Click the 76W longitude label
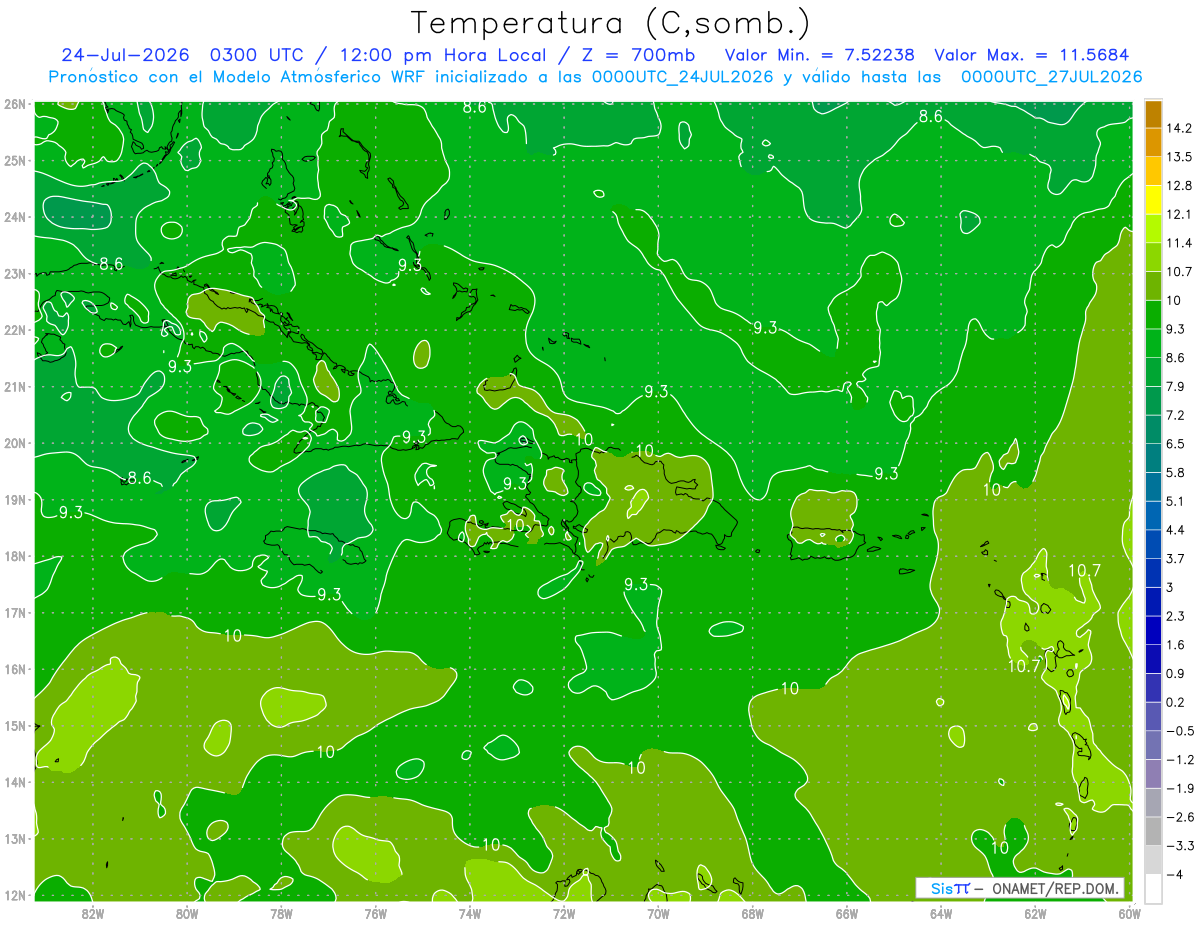Viewport: 1200px width, 927px height. 375,913
